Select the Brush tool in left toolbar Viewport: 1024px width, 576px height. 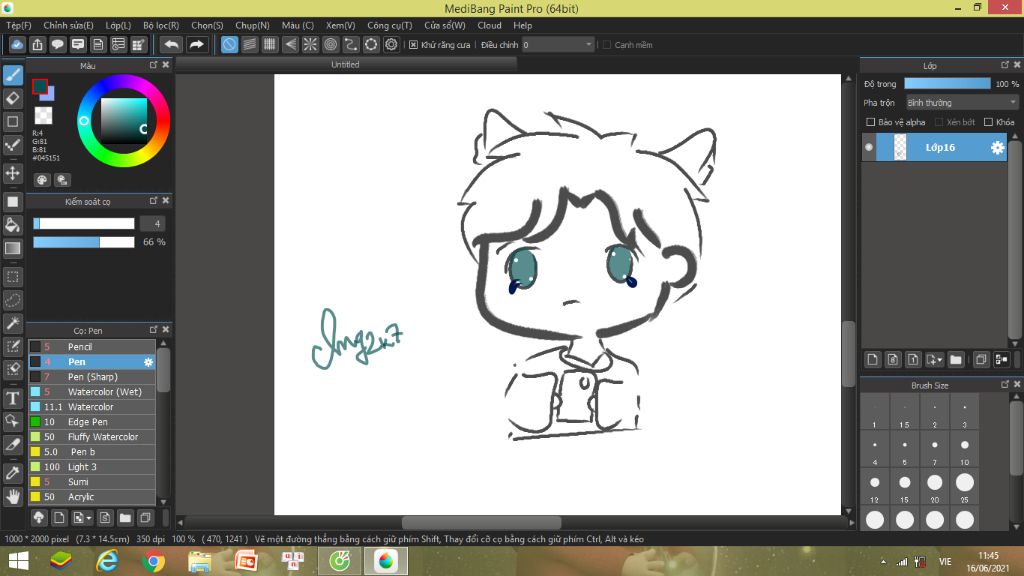pyautogui.click(x=12, y=75)
